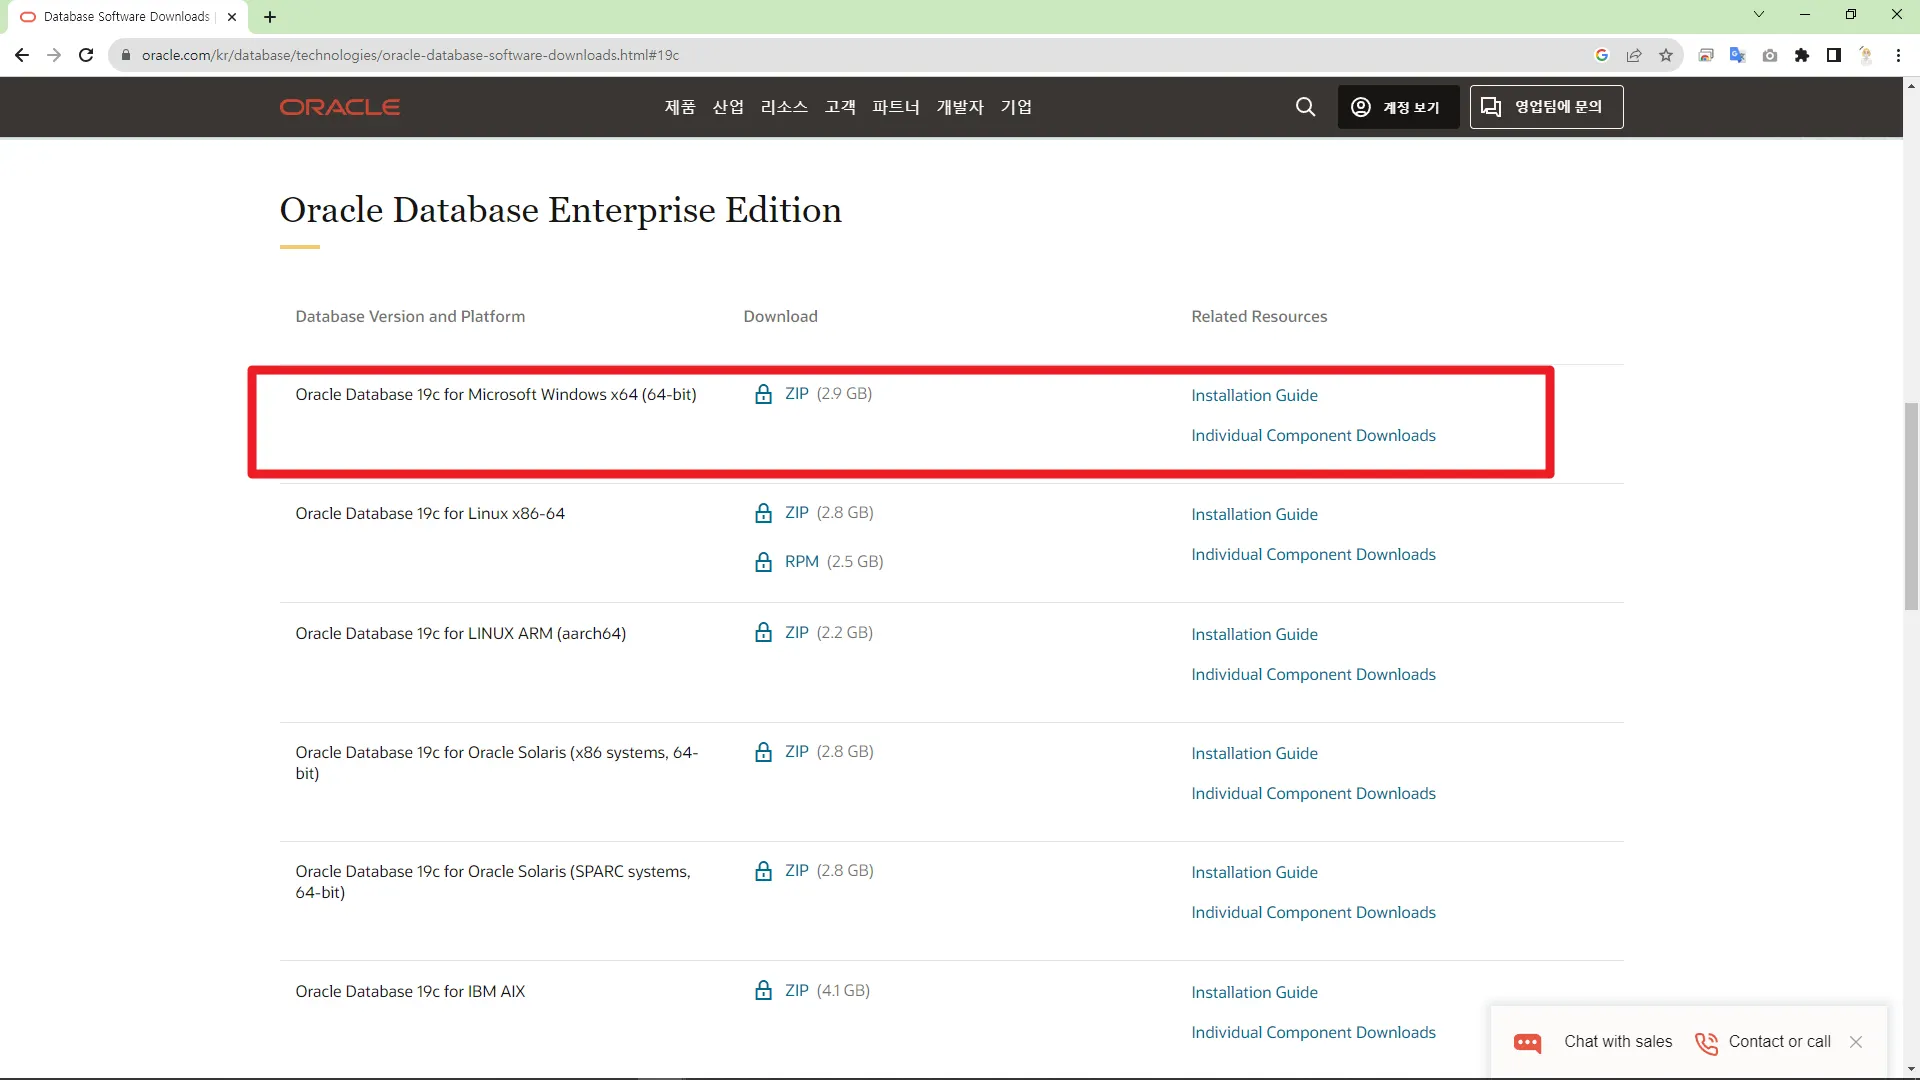The width and height of the screenshot is (1920, 1080).
Task: Click the browser reload icon
Action: [x=86, y=55]
